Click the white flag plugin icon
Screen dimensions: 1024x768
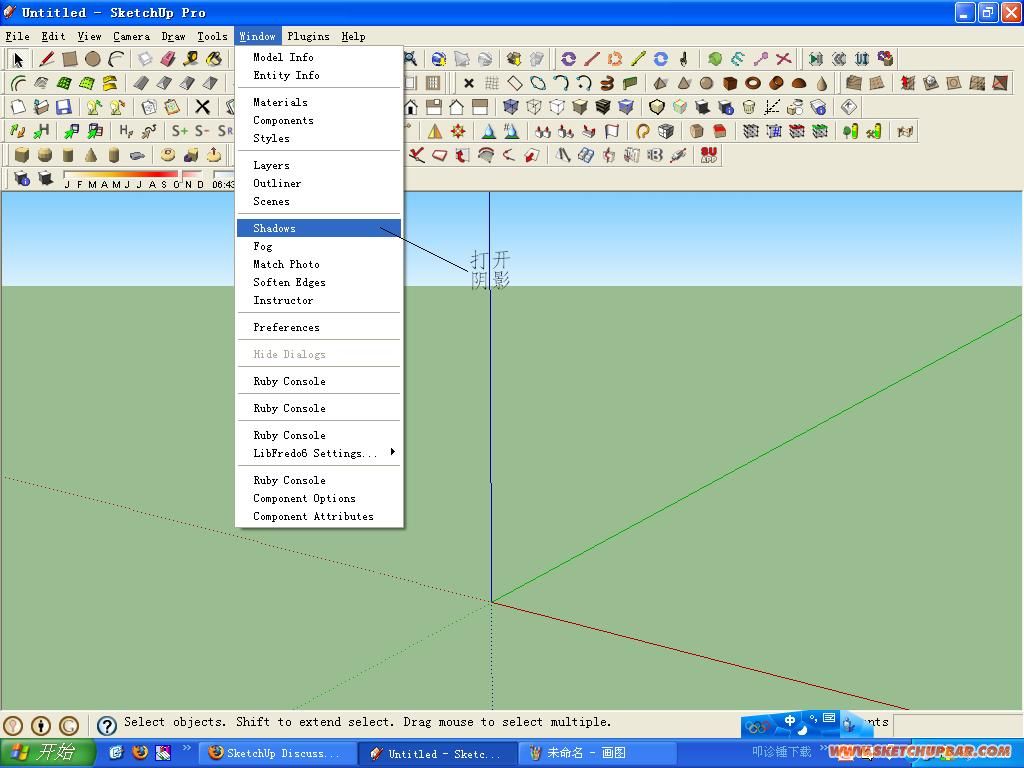pyautogui.click(x=611, y=131)
